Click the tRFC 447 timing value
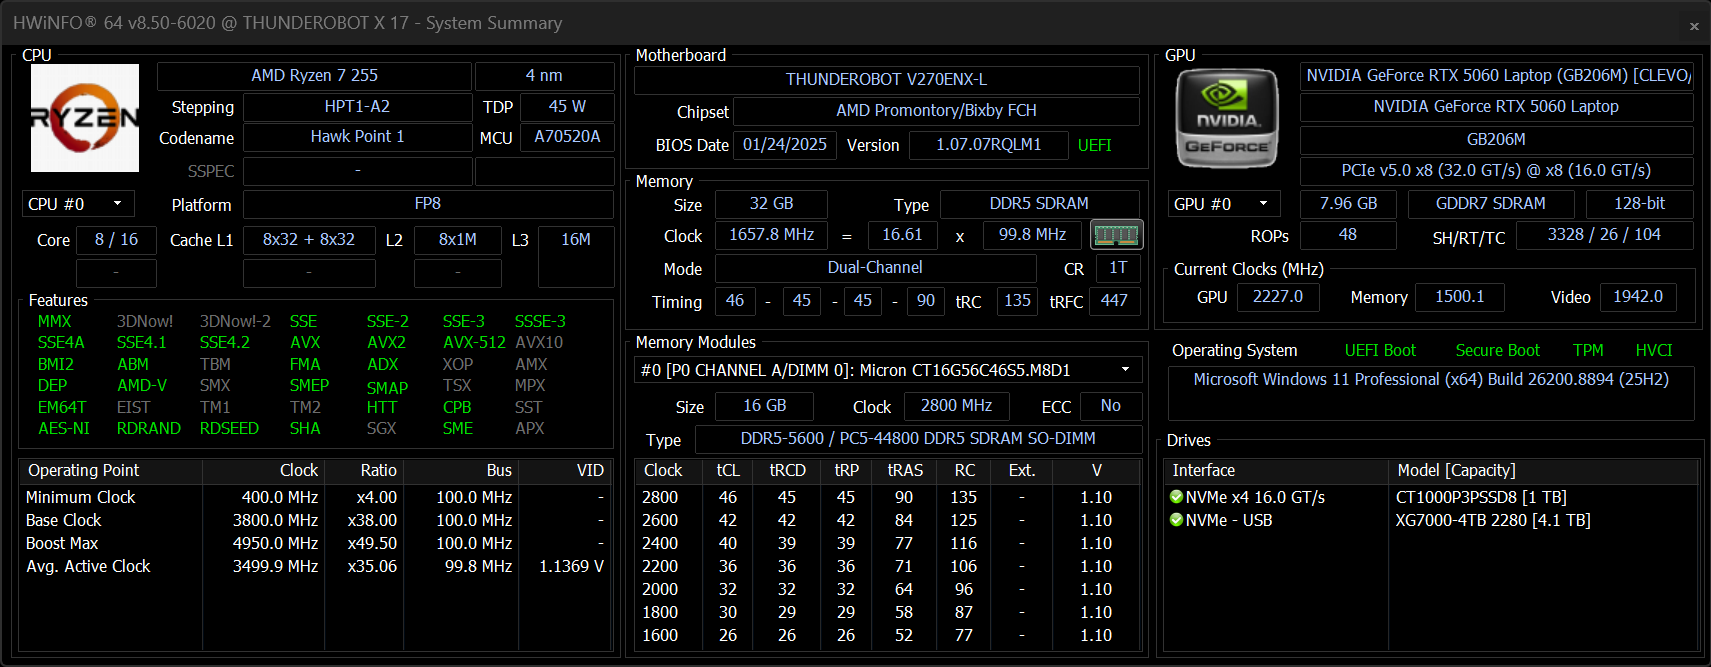The height and width of the screenshot is (667, 1711). pos(1114,301)
